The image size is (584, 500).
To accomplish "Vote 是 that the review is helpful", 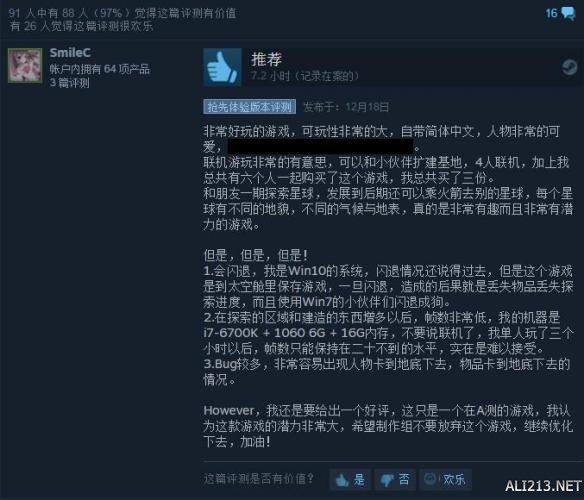I will (350, 480).
